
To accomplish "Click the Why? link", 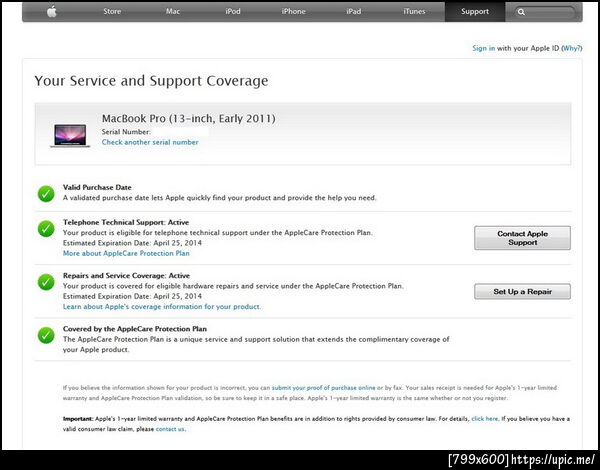I will tap(572, 48).
